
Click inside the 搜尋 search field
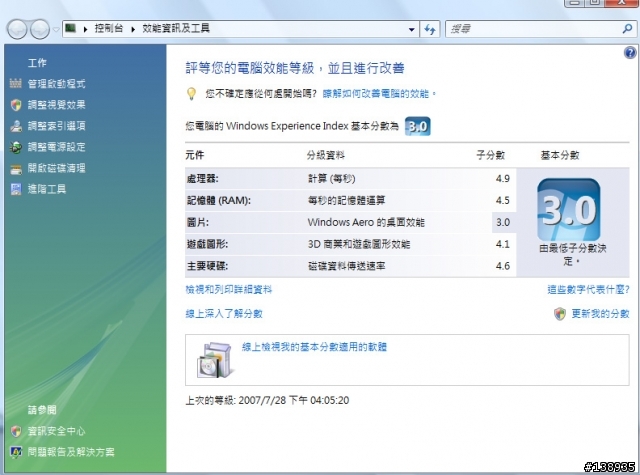click(x=533, y=29)
